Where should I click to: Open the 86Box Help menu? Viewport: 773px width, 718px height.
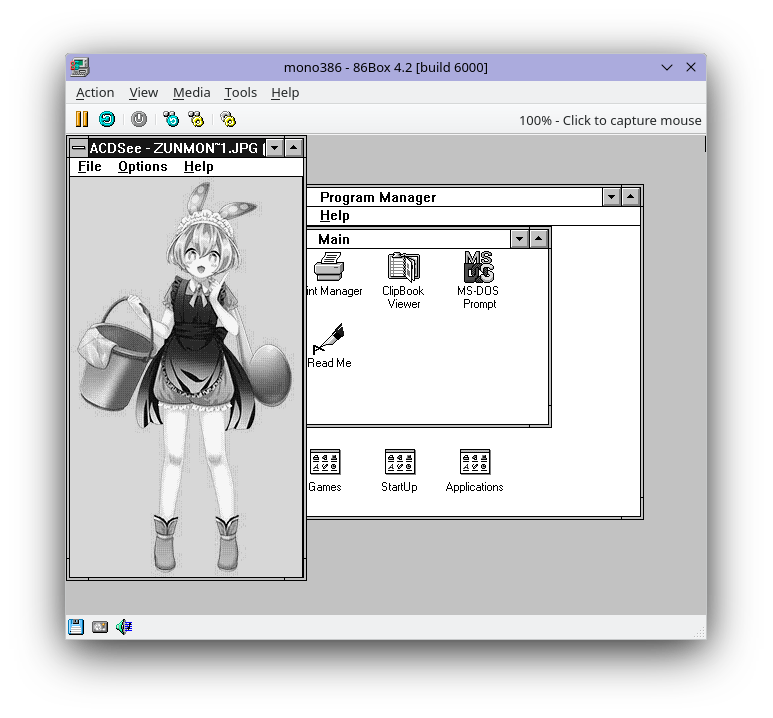coord(285,93)
